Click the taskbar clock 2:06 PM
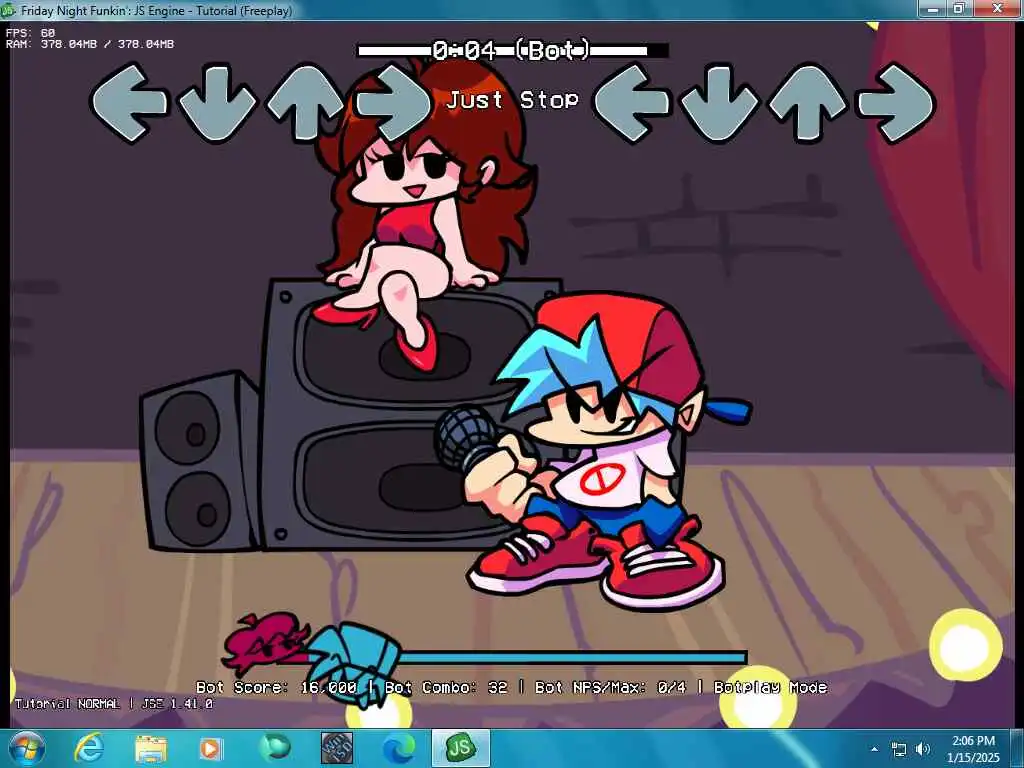Image resolution: width=1024 pixels, height=768 pixels. click(974, 741)
